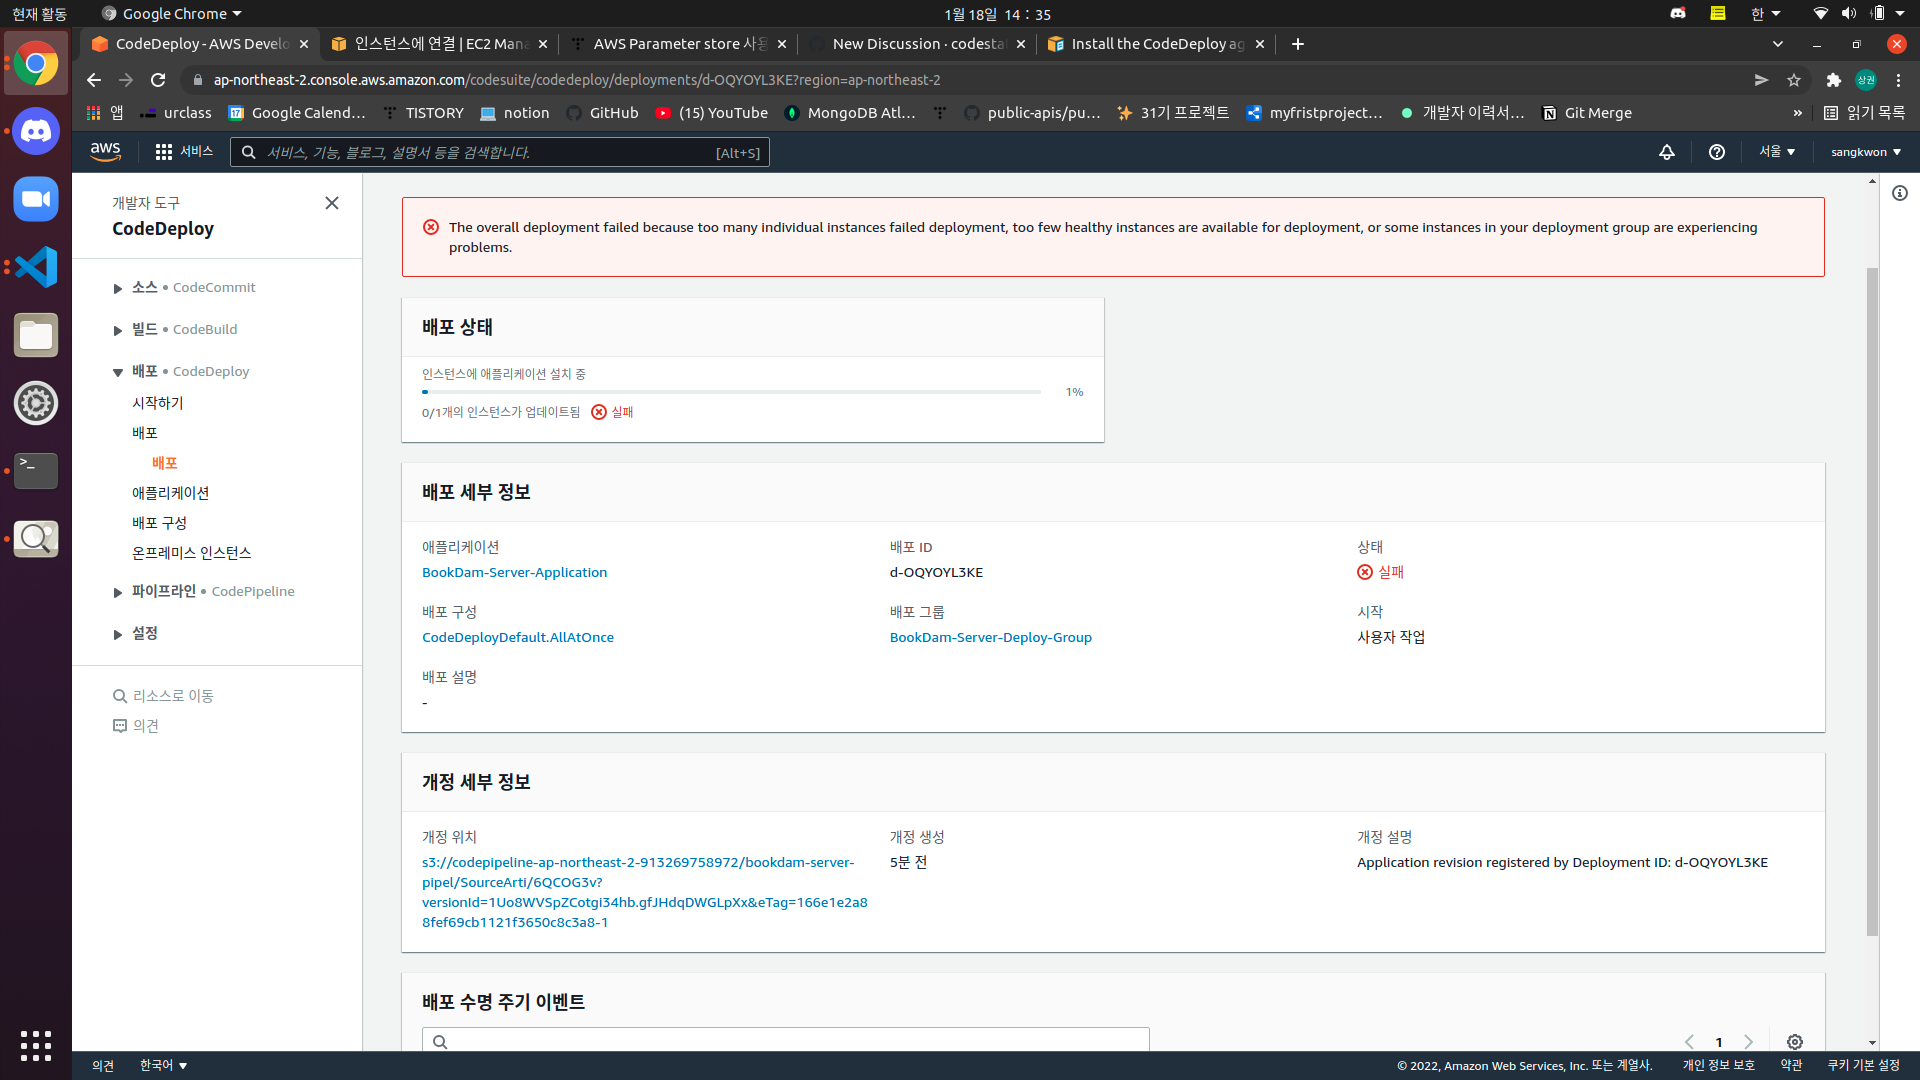Open Chrome profile avatar

coord(1866,80)
